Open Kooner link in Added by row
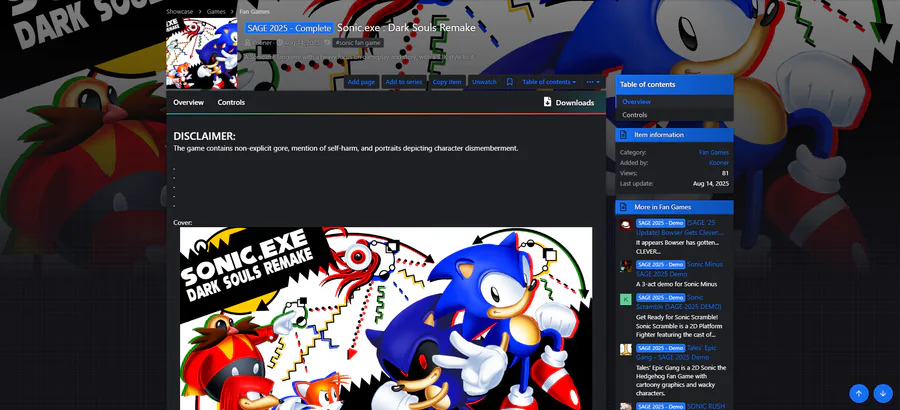This screenshot has height=410, width=900. [x=719, y=163]
